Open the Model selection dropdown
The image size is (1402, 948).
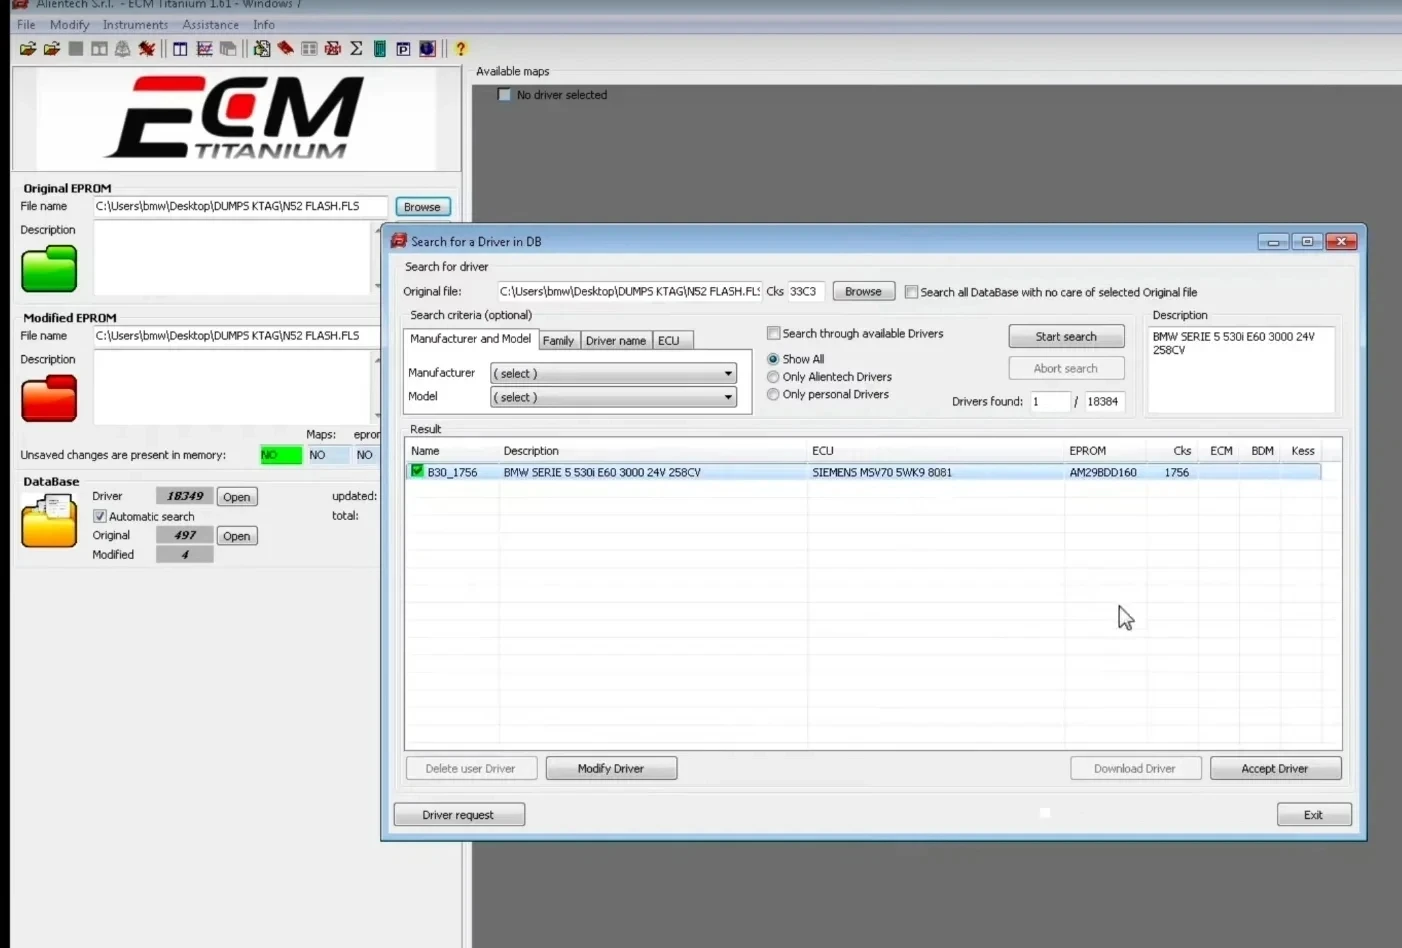point(727,397)
